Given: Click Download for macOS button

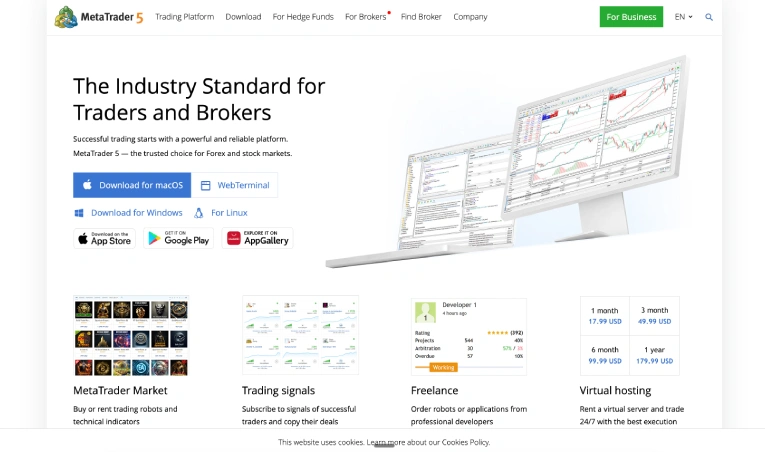Looking at the screenshot, I should click(132, 185).
